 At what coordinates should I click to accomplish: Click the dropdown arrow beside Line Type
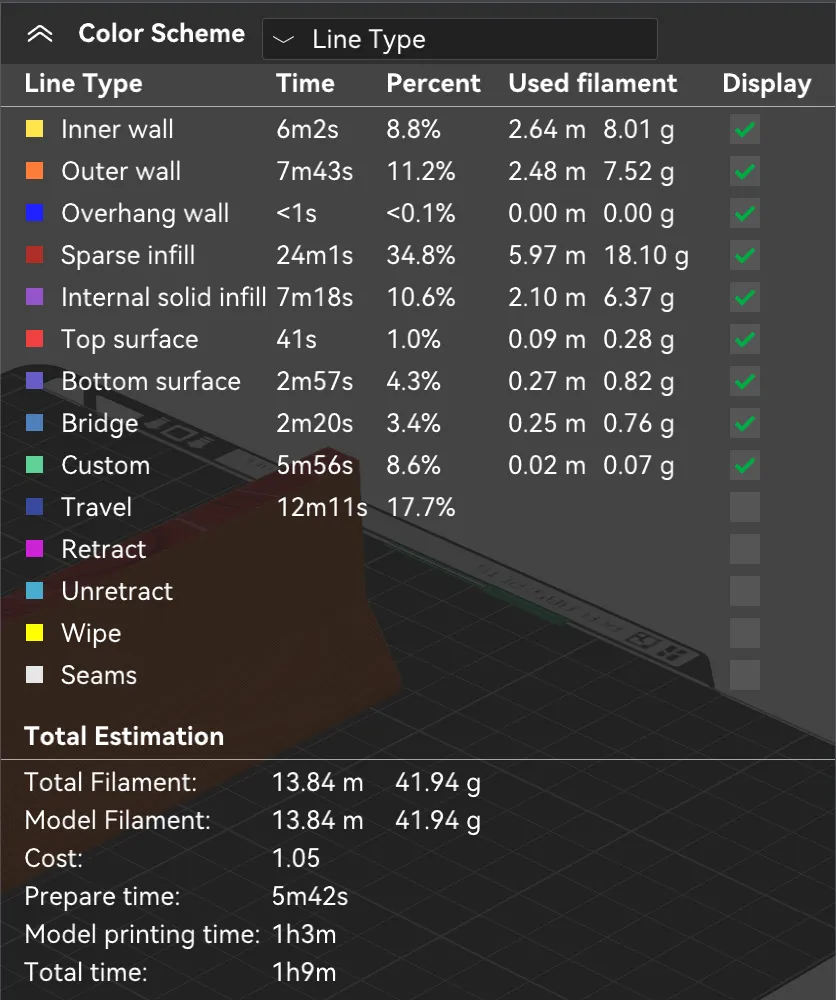pyautogui.click(x=283, y=40)
